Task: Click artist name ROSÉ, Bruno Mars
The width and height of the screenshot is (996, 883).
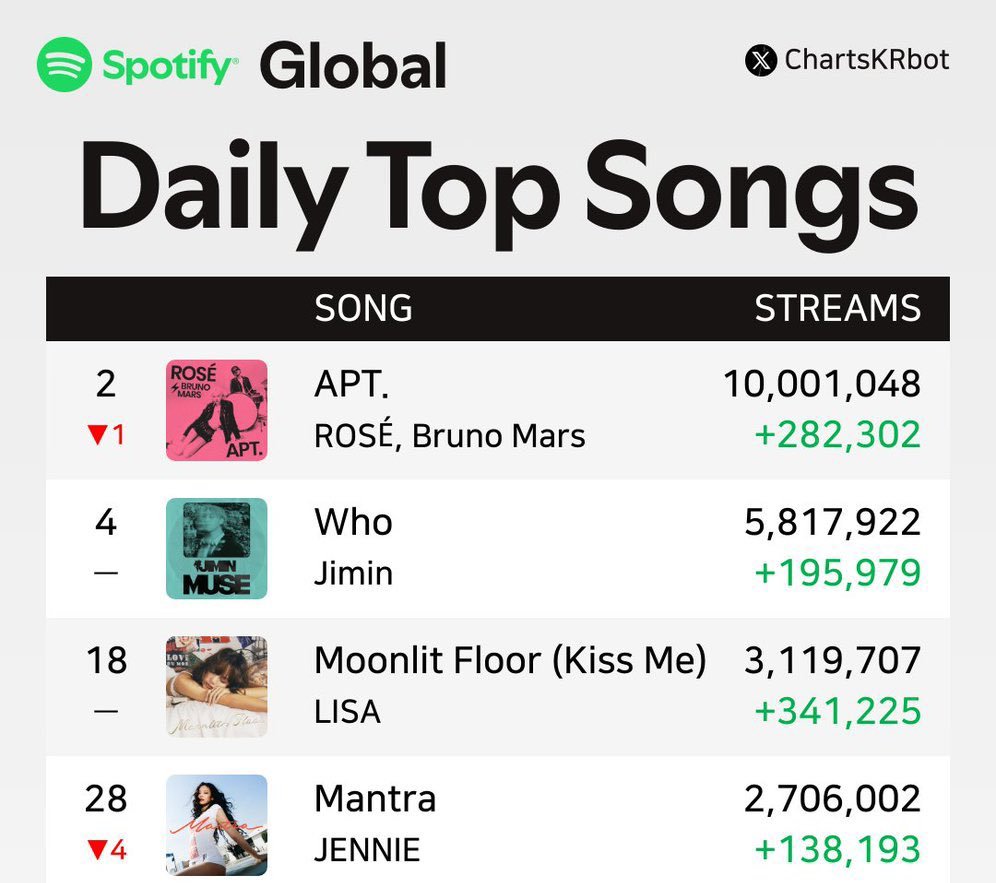Action: pyautogui.click(x=450, y=435)
